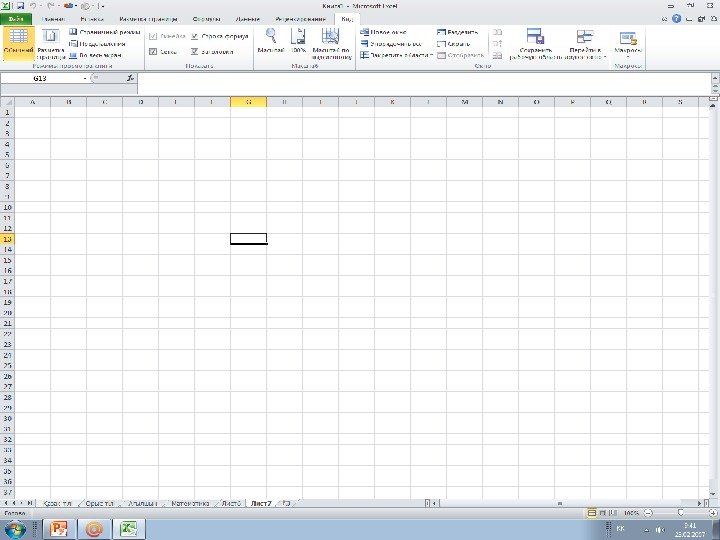The width and height of the screenshot is (720, 540).
Task: Hide the window (Скрыть)
Action: pyautogui.click(x=453, y=44)
